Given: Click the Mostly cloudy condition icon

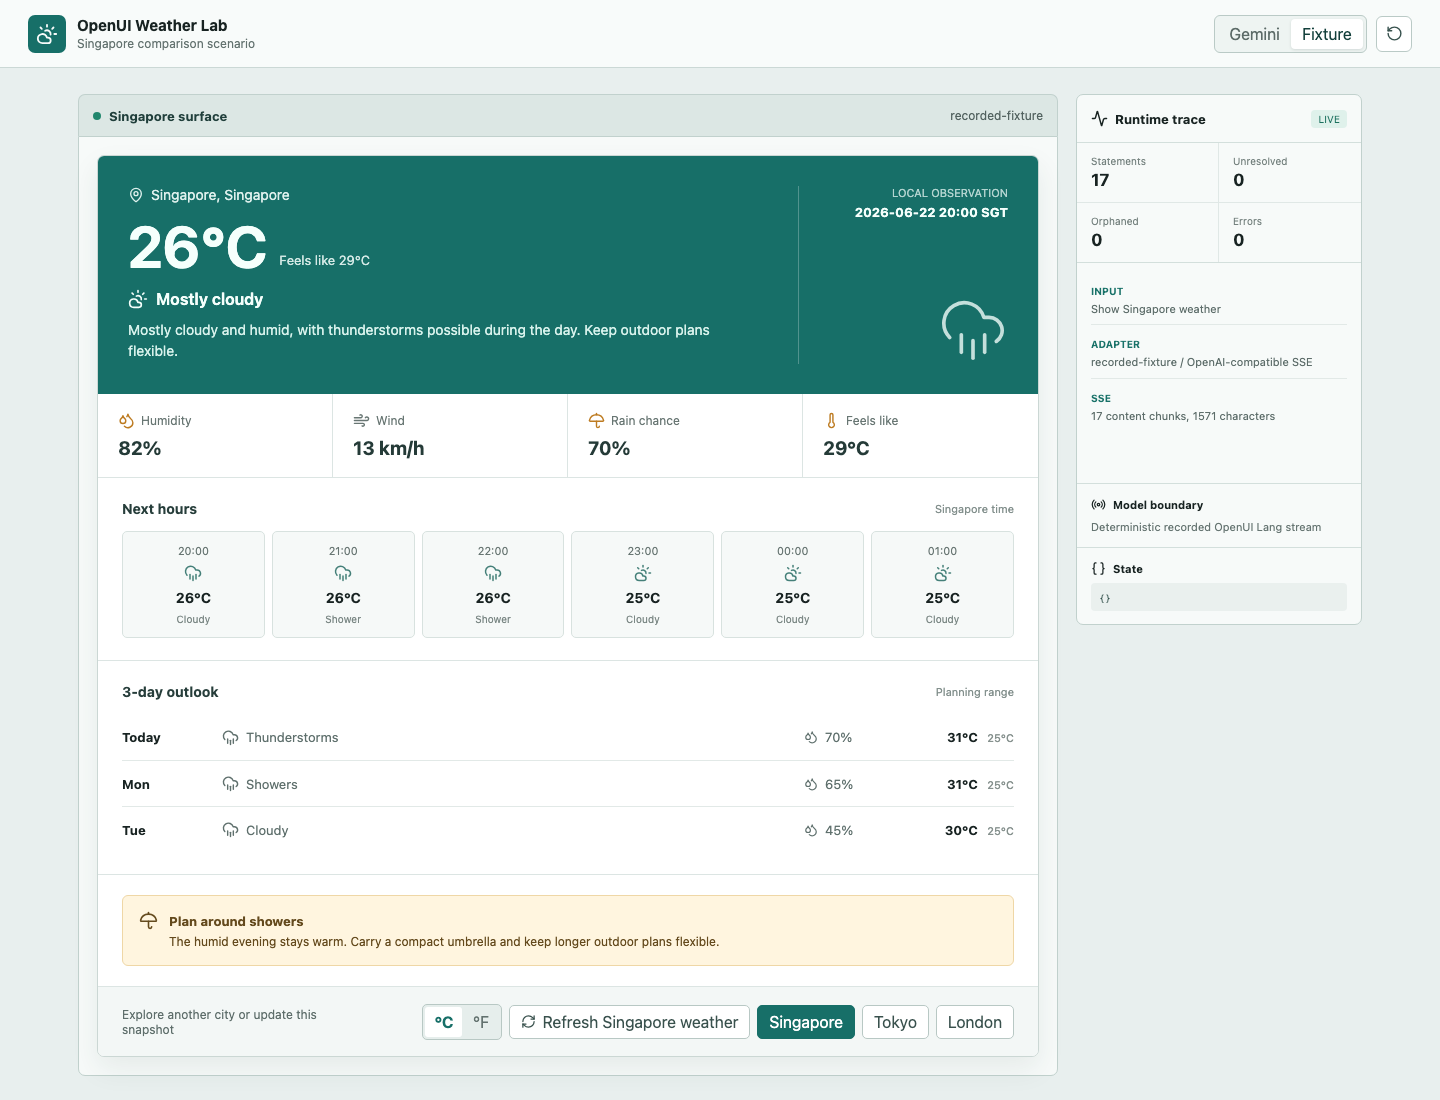Looking at the screenshot, I should [138, 299].
